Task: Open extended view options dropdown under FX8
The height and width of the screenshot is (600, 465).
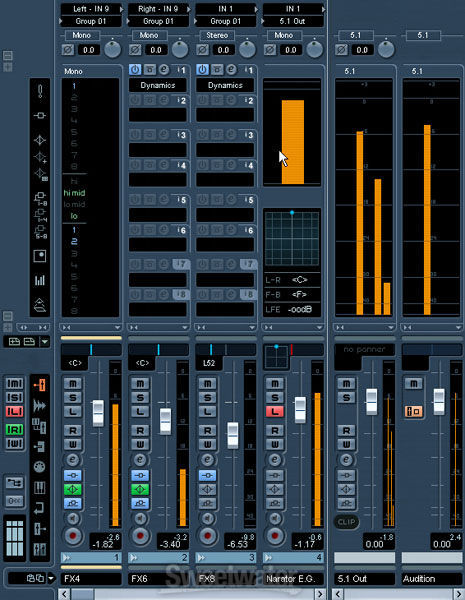Action: click(x=252, y=328)
